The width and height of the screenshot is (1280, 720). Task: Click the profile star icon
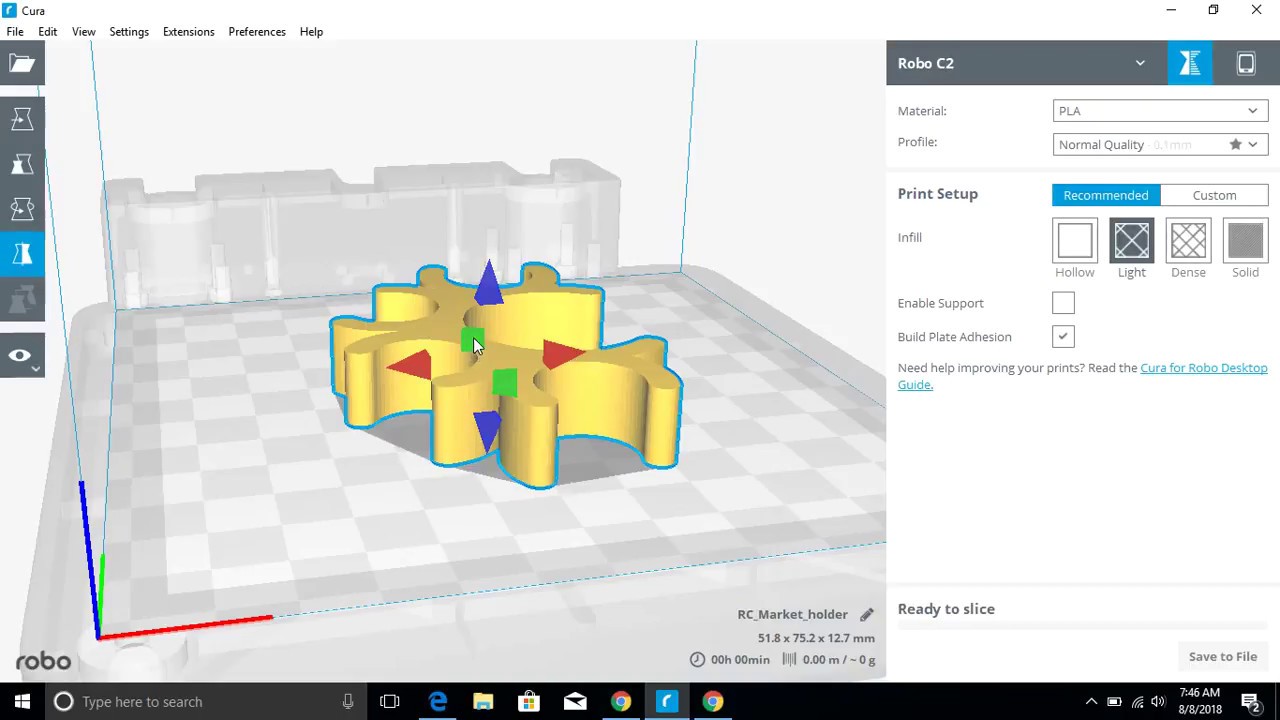click(1236, 144)
